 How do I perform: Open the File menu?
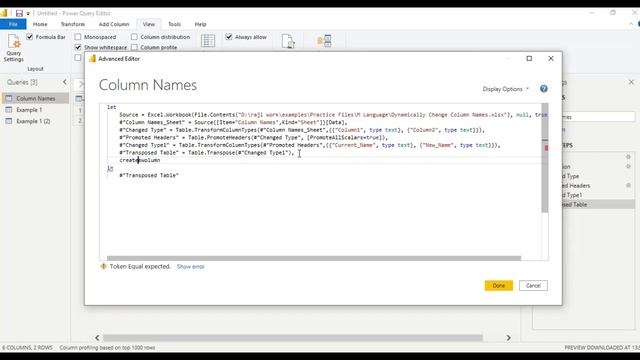pos(13,24)
